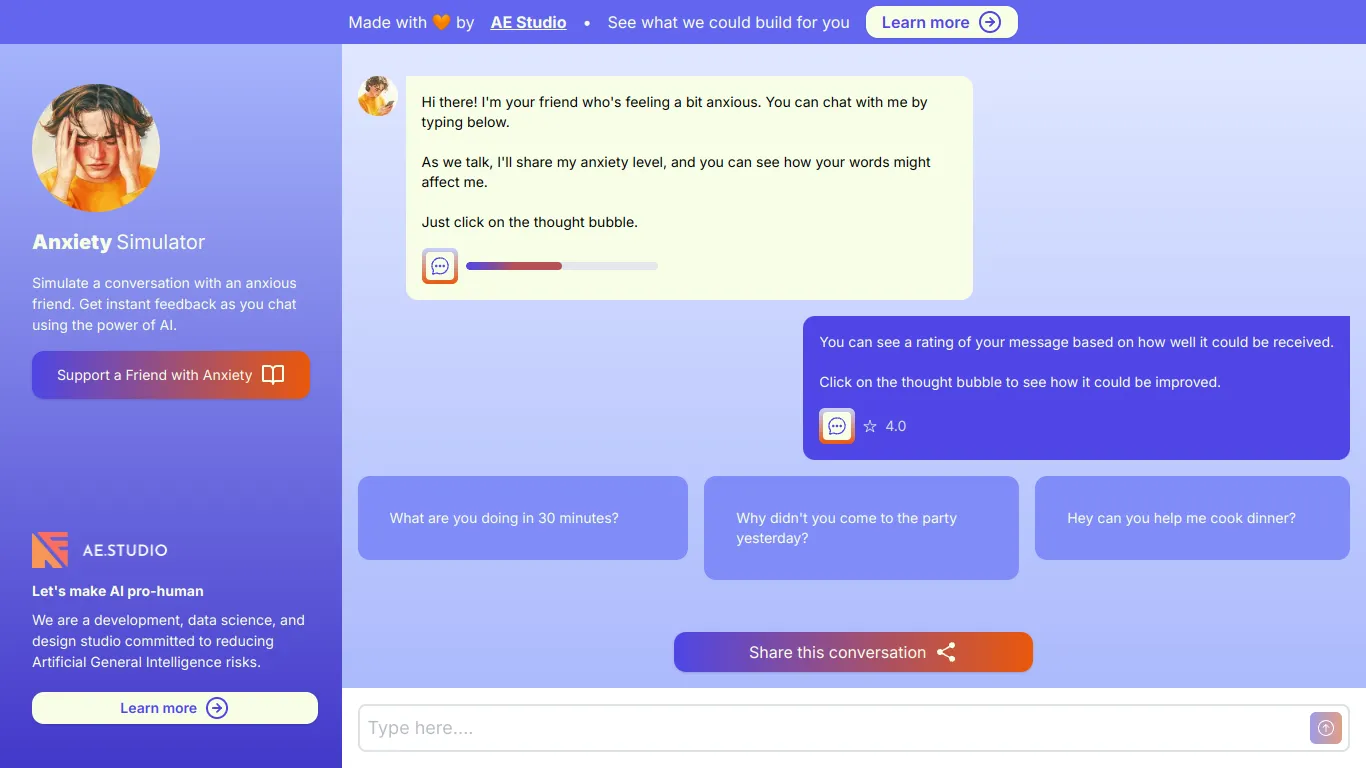
Task: Click the send arrow icon in message box
Action: coord(1326,729)
